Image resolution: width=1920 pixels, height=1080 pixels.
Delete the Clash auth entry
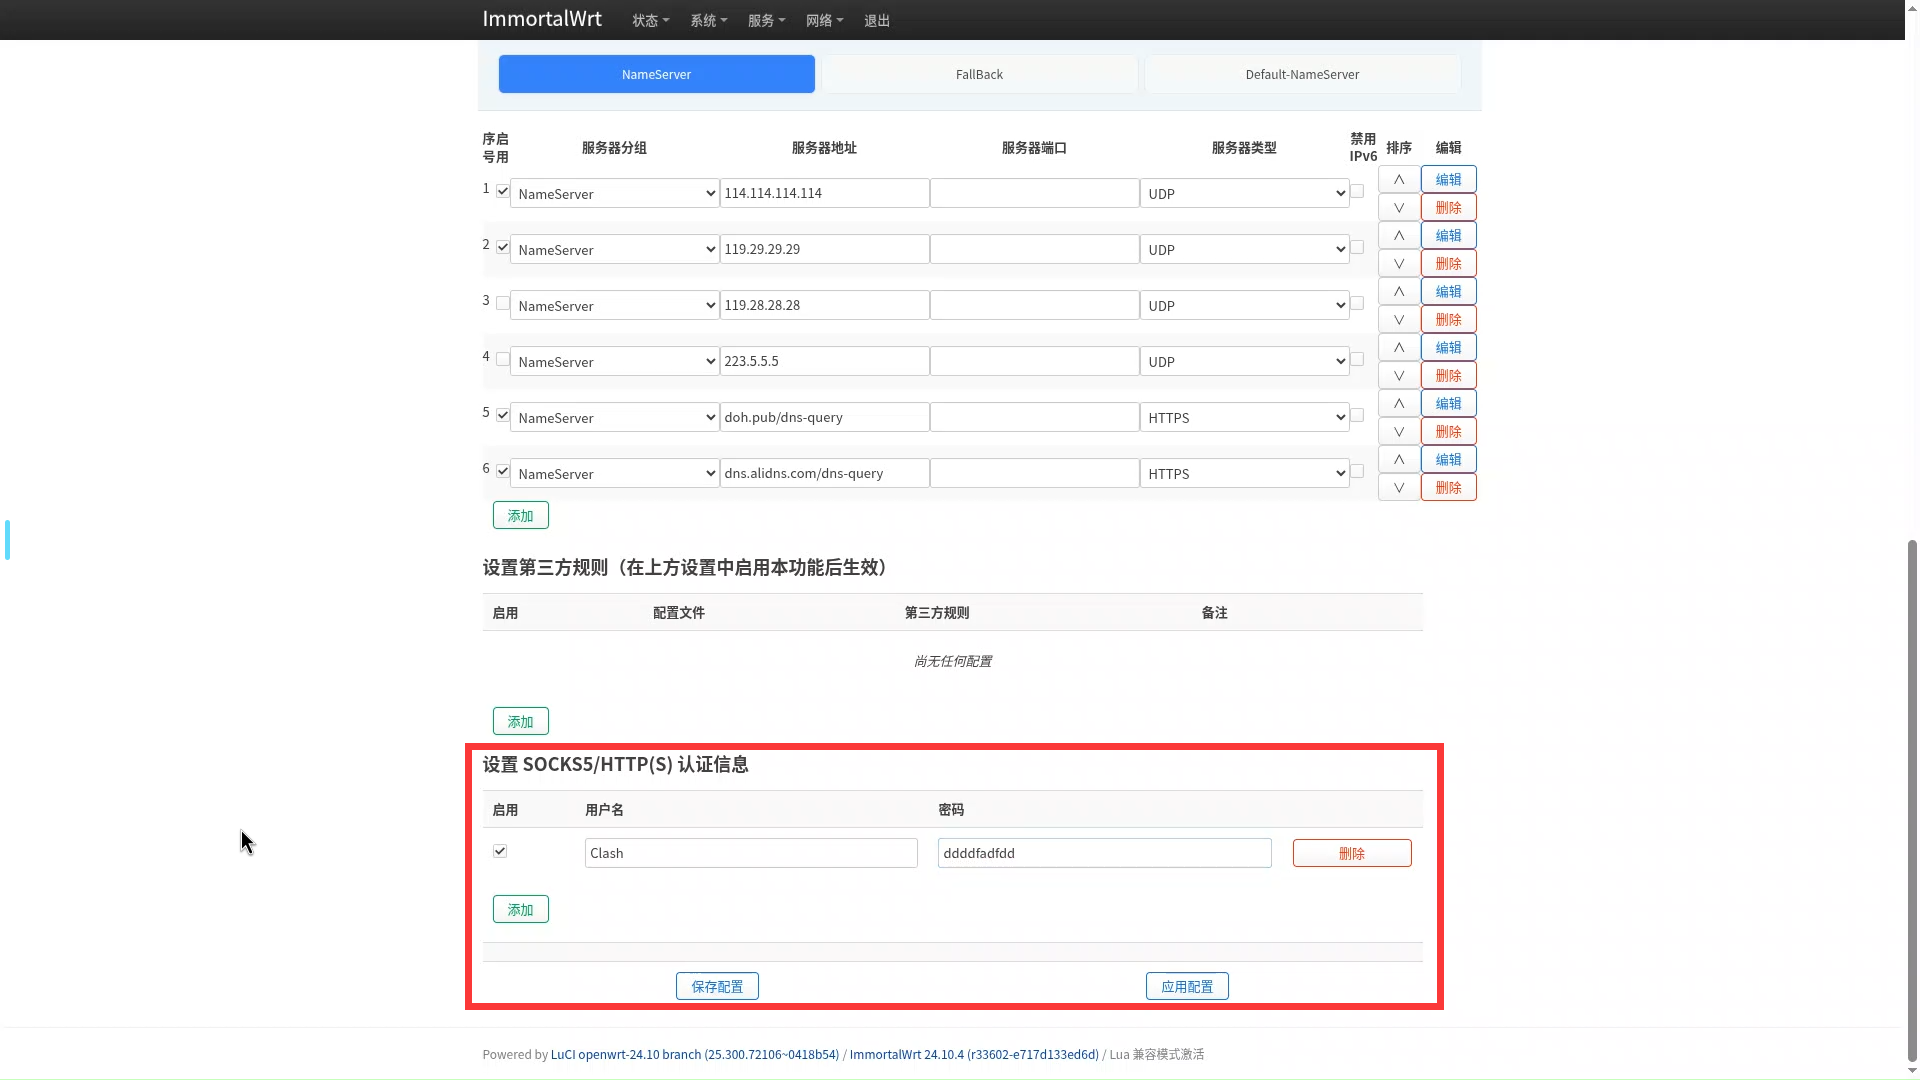coord(1352,853)
